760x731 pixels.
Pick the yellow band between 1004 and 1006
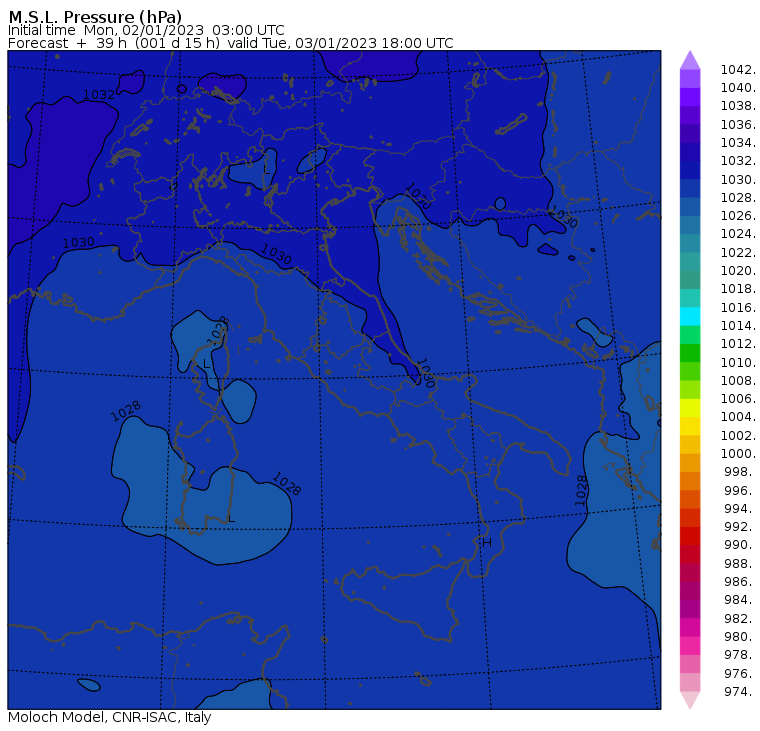(x=690, y=408)
